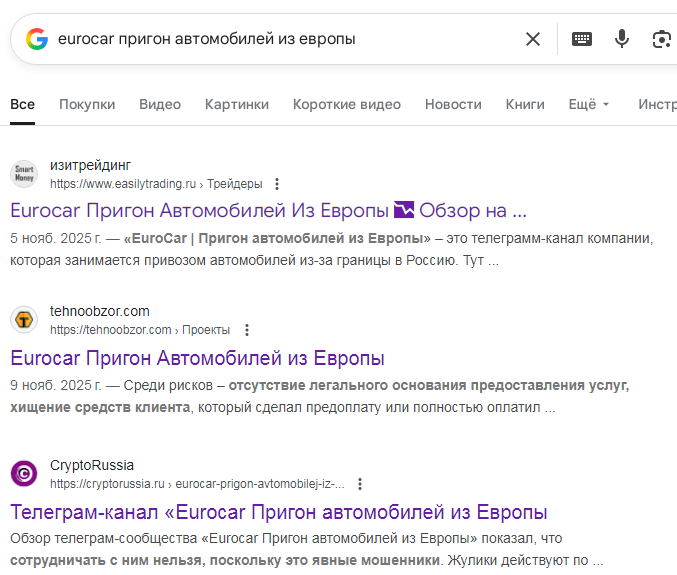Open the Инструменты button
The width and height of the screenshot is (677, 575).
click(x=657, y=104)
